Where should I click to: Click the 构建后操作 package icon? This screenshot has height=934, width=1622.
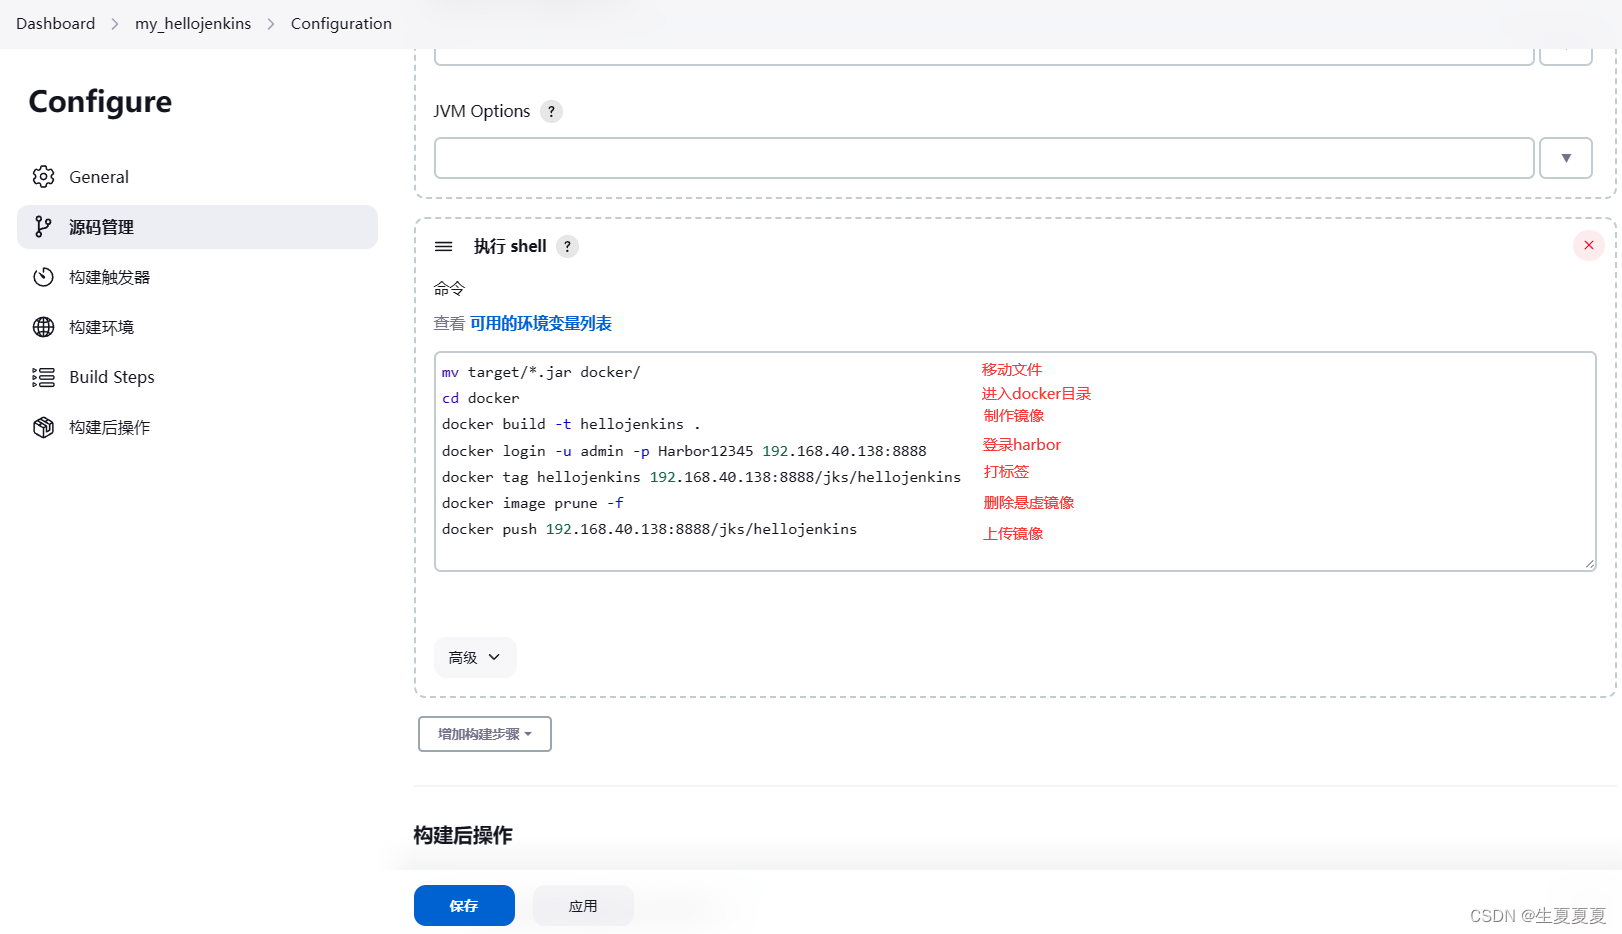click(43, 427)
